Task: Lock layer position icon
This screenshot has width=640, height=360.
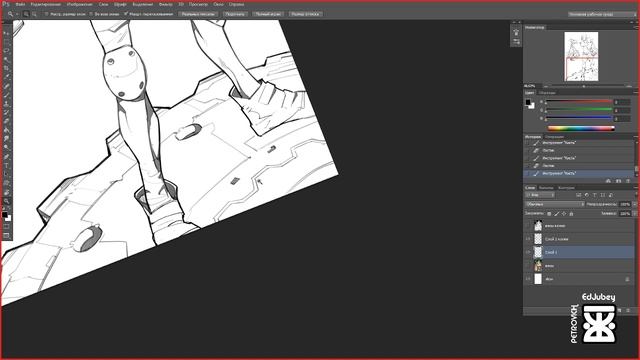Action: click(x=564, y=213)
